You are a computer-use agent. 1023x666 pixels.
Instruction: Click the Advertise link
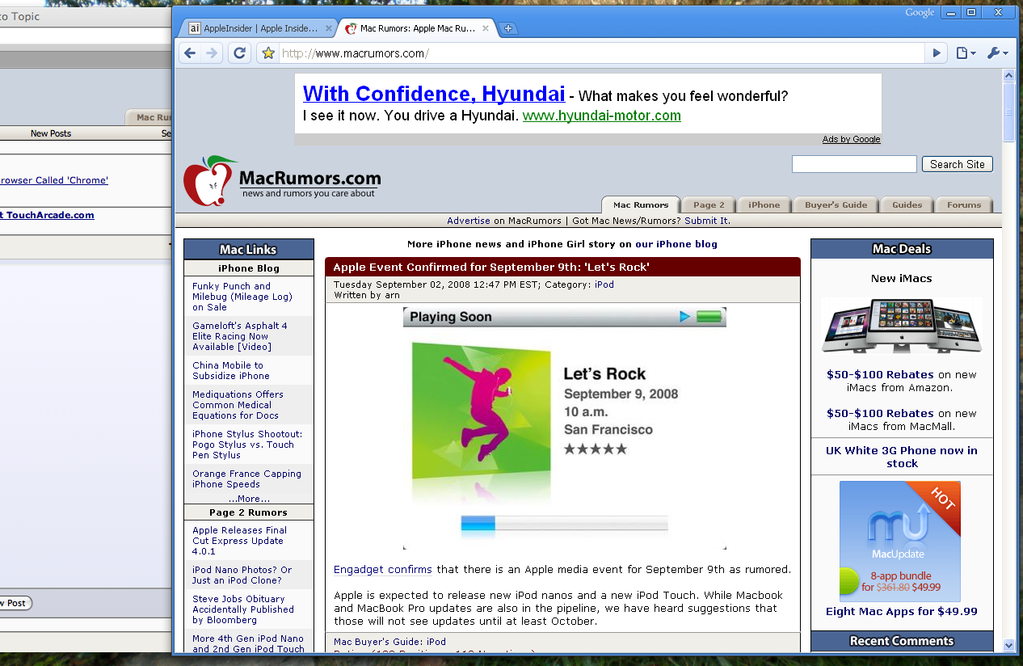(468, 221)
